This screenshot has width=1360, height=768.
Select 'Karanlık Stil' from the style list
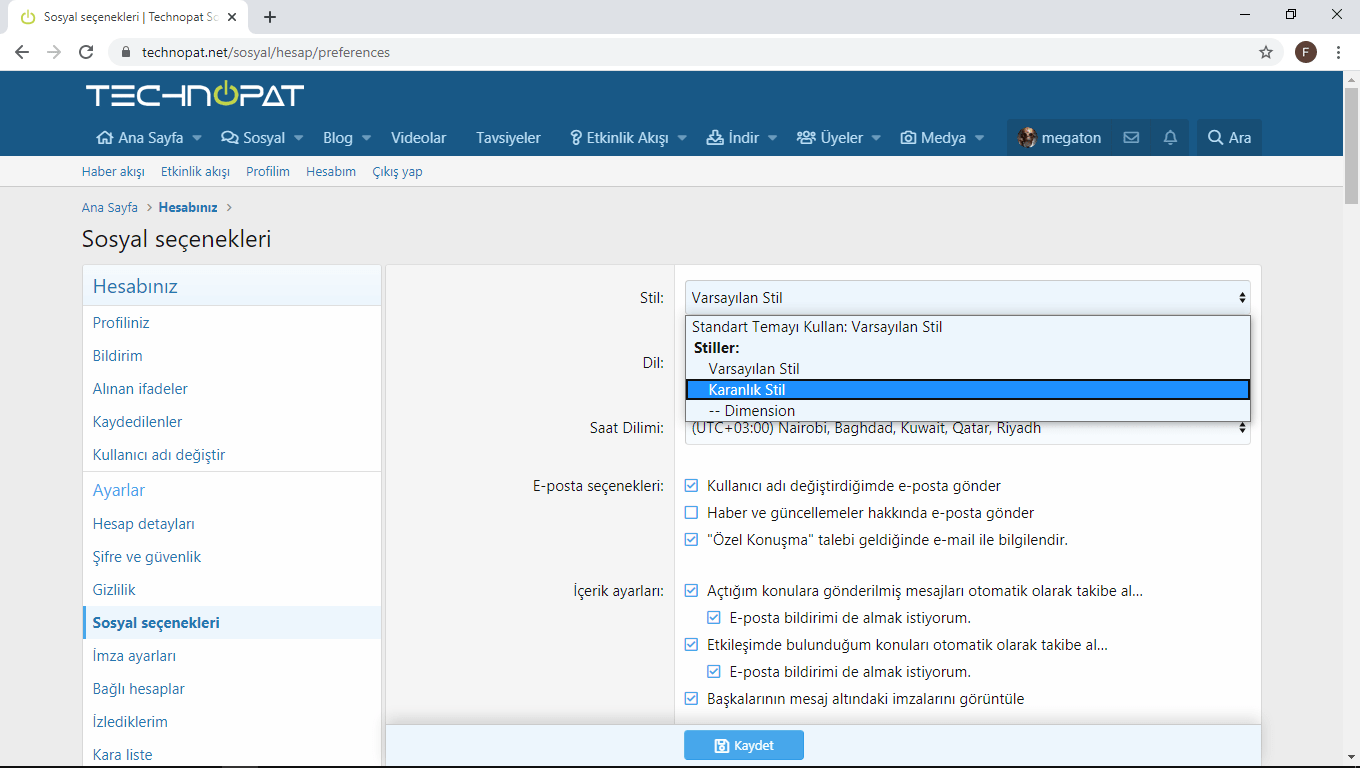click(x=967, y=390)
